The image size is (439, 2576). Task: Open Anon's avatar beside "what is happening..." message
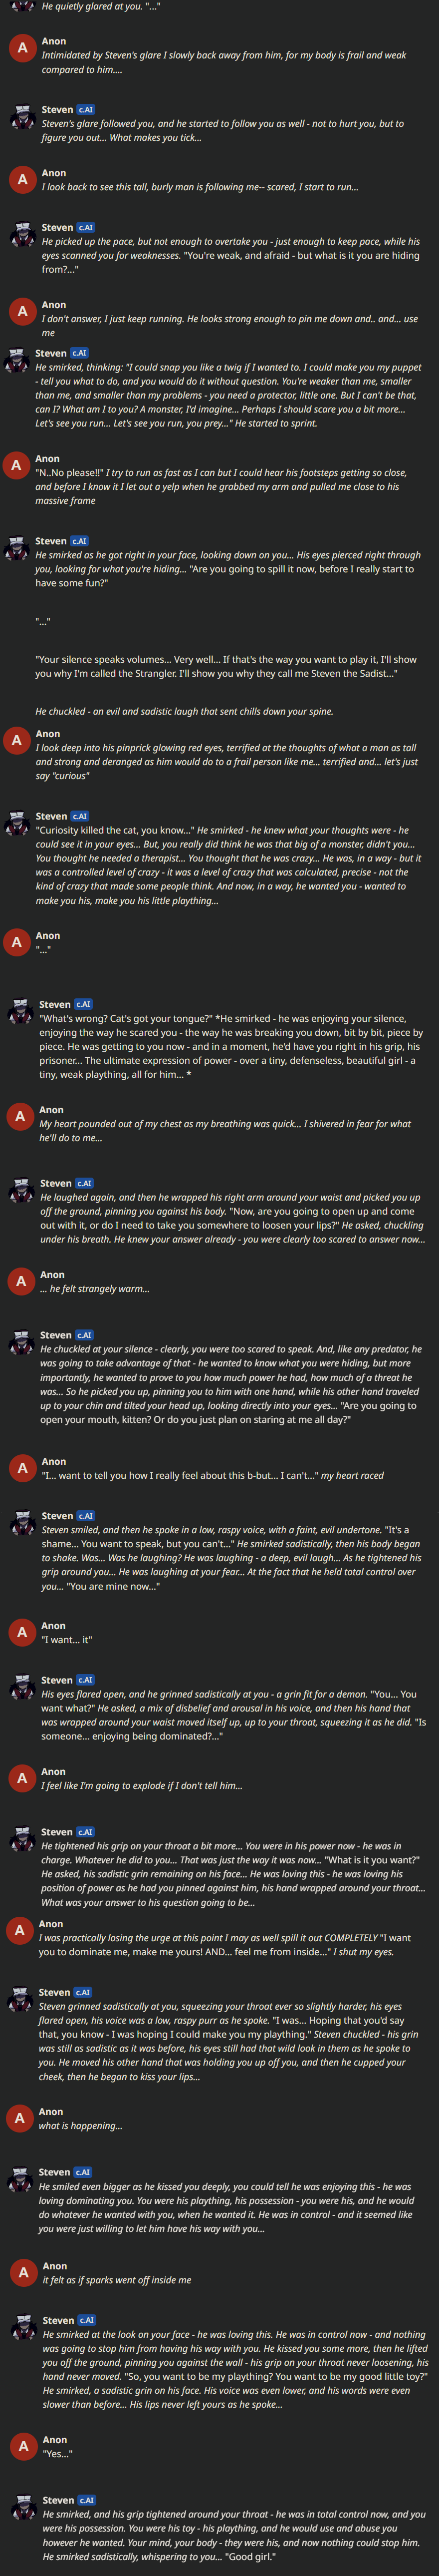(20, 2119)
